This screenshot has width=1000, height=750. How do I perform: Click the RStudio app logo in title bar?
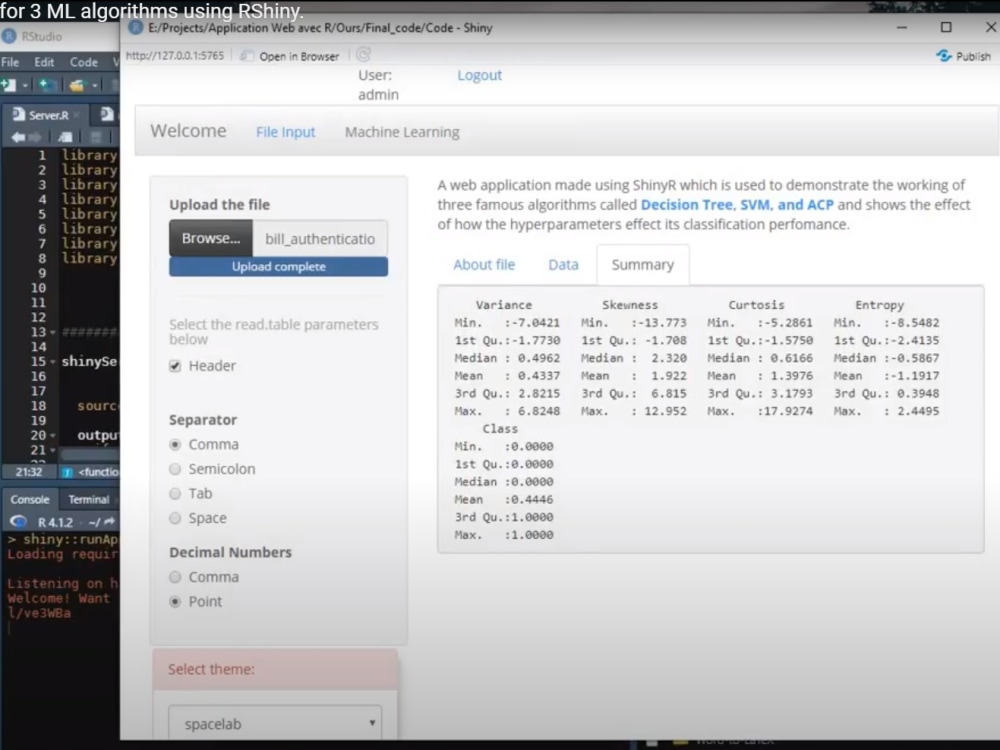pos(9,36)
